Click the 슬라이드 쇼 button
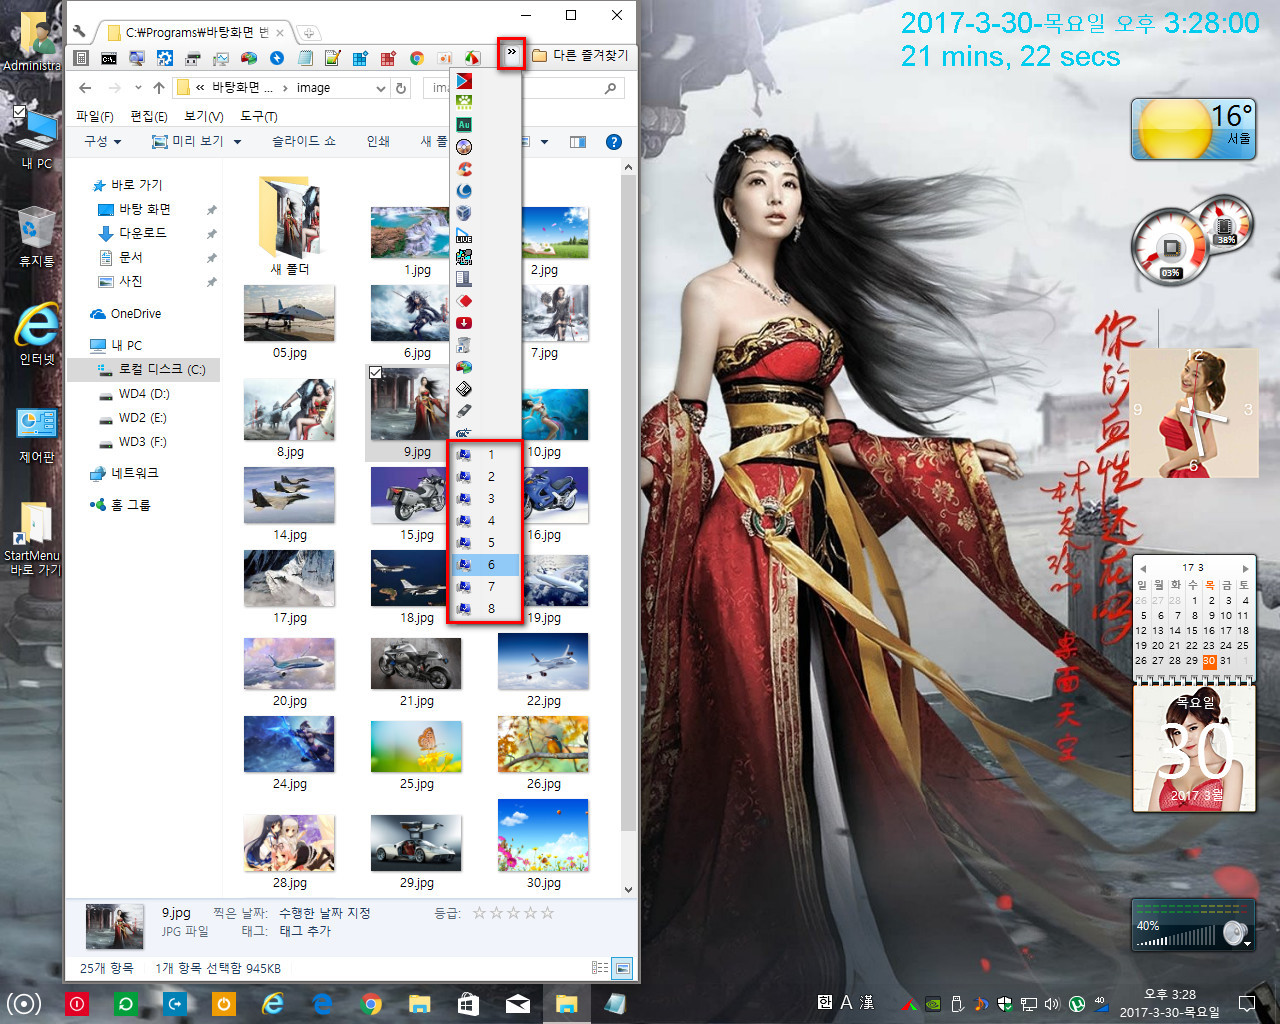The image size is (1280, 1024). [304, 142]
